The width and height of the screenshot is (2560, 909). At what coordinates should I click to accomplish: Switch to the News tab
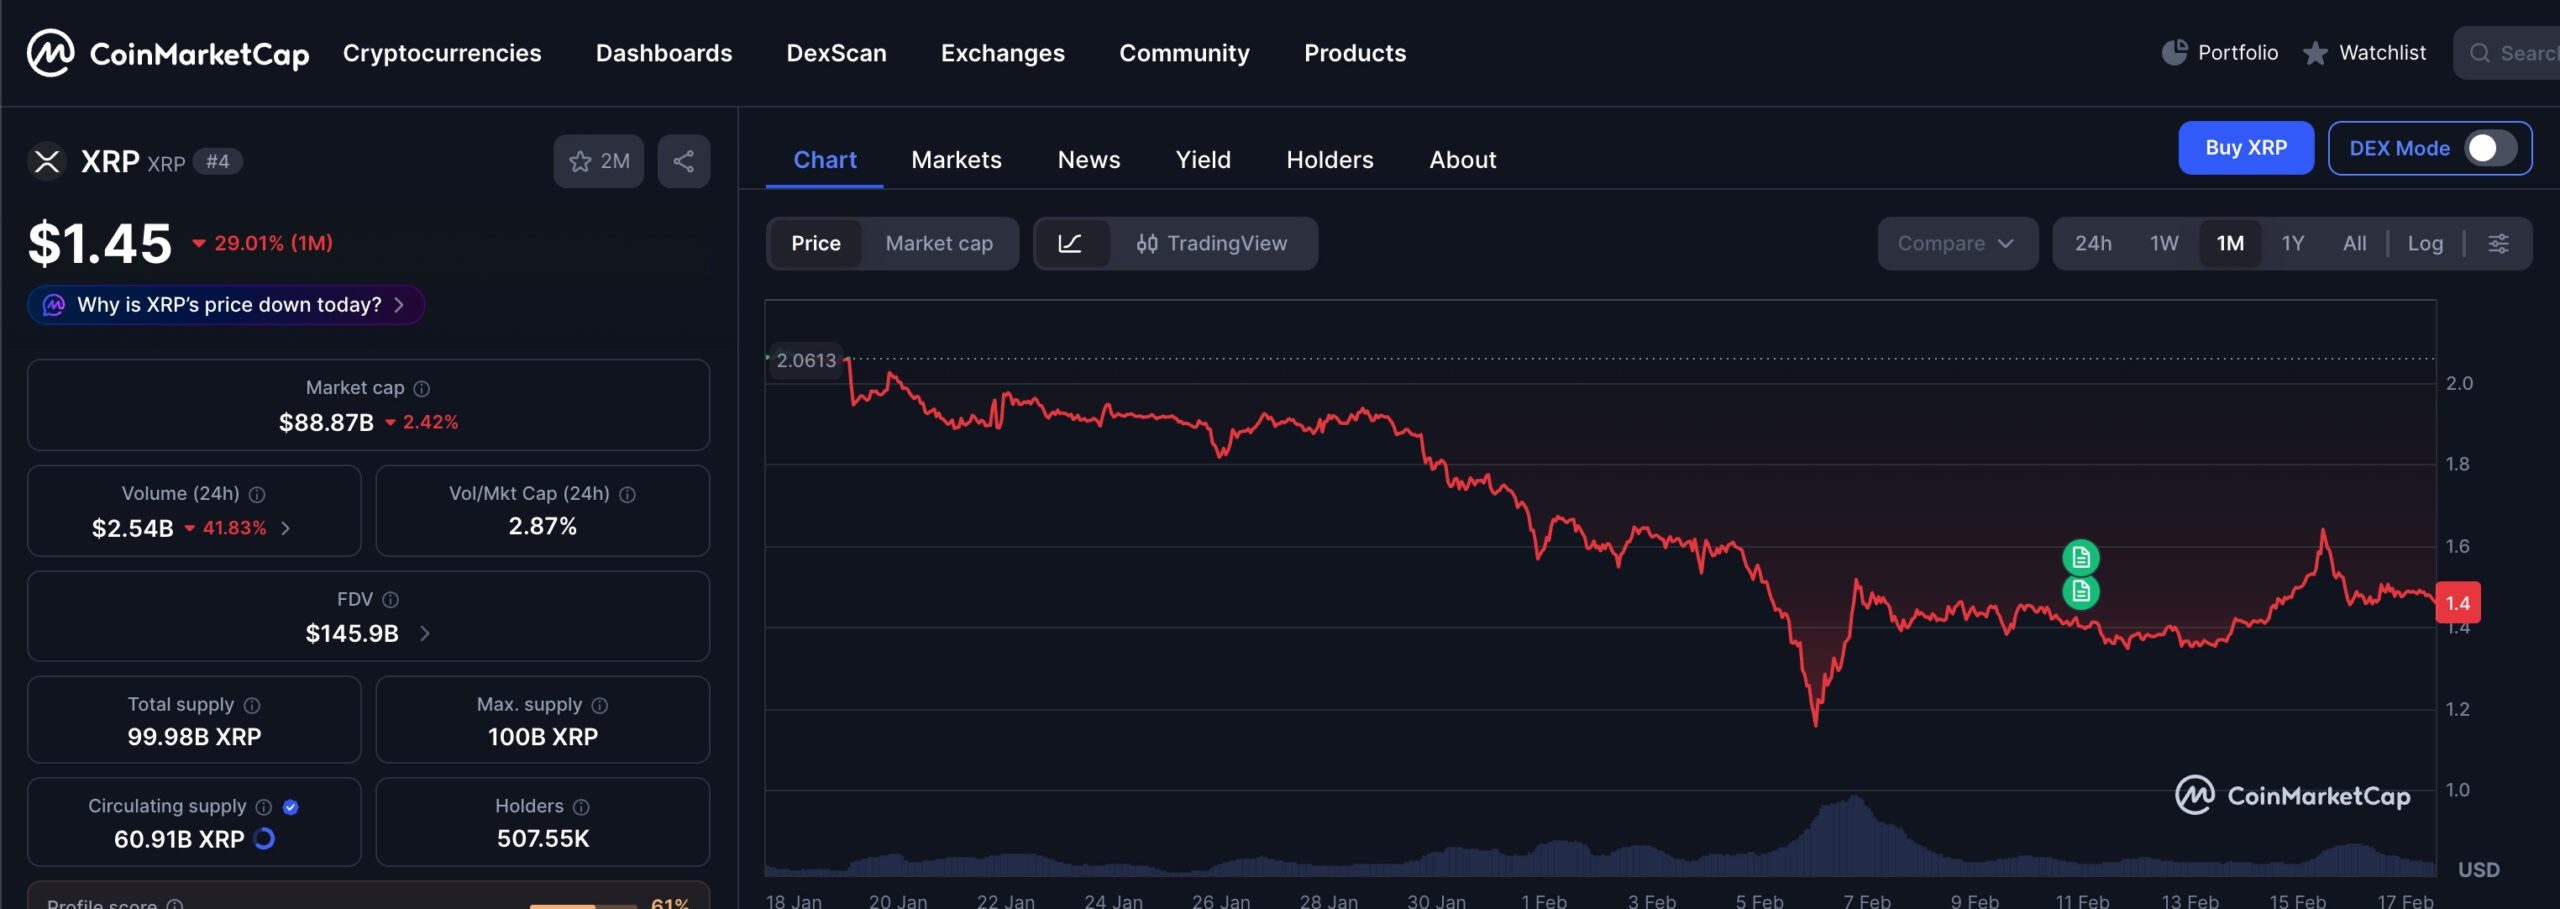pos(1089,160)
